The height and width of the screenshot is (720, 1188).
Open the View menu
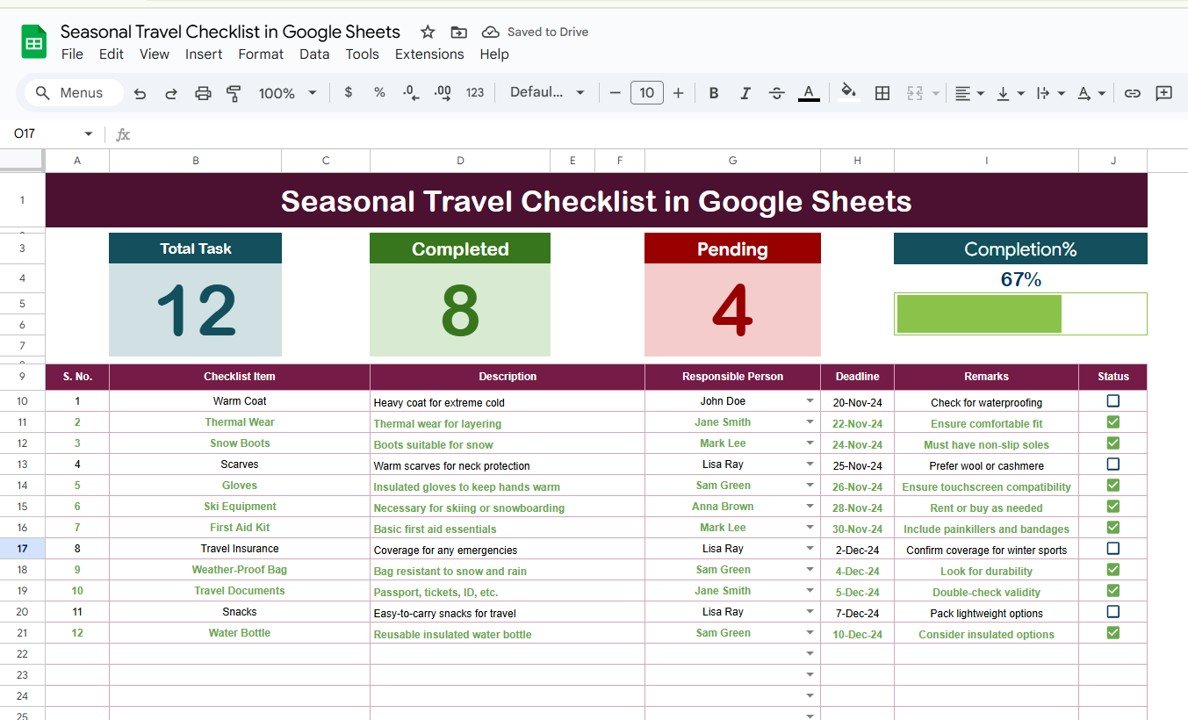click(154, 54)
